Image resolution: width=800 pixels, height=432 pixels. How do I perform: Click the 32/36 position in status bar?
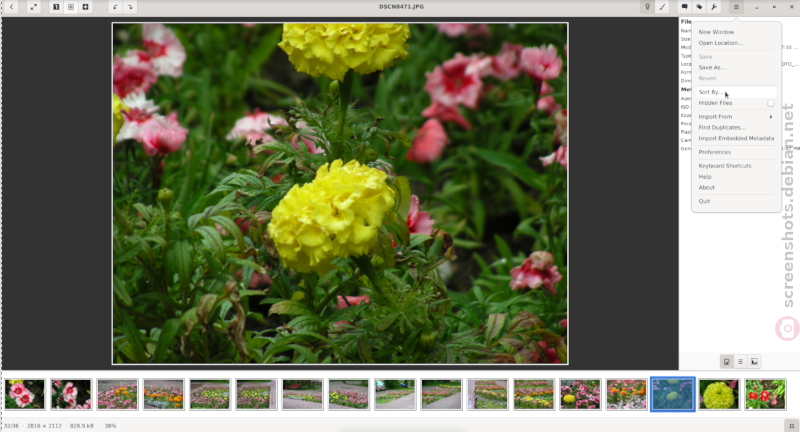pos(11,425)
